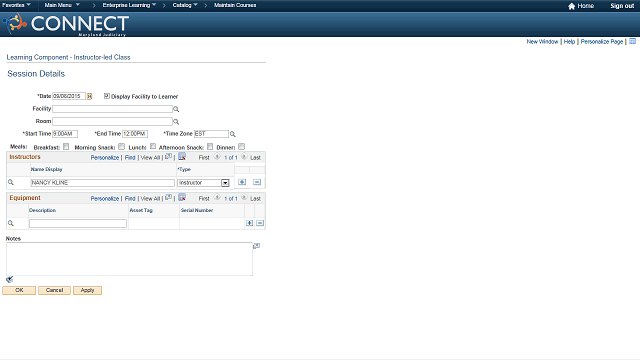This screenshot has height=360, width=640.
Task: Delete the Equipment row
Action: [x=260, y=223]
